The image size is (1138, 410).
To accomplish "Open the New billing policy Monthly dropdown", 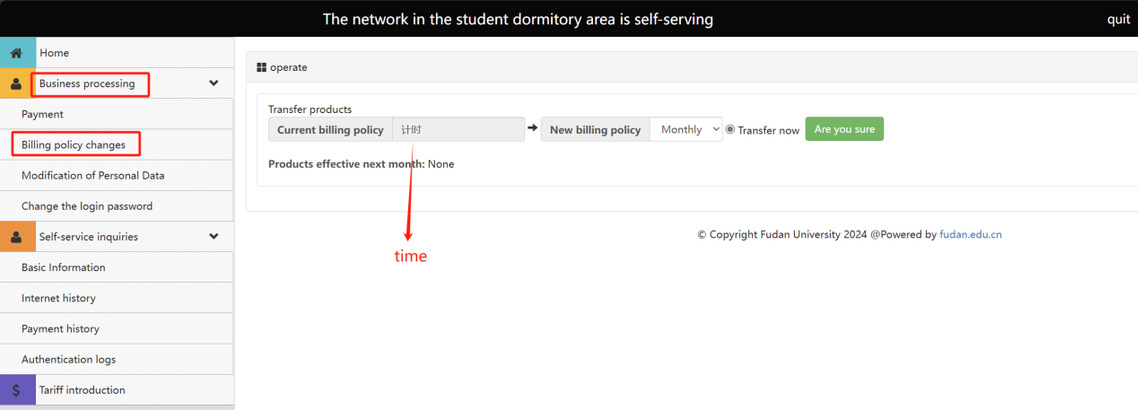I will coord(686,130).
